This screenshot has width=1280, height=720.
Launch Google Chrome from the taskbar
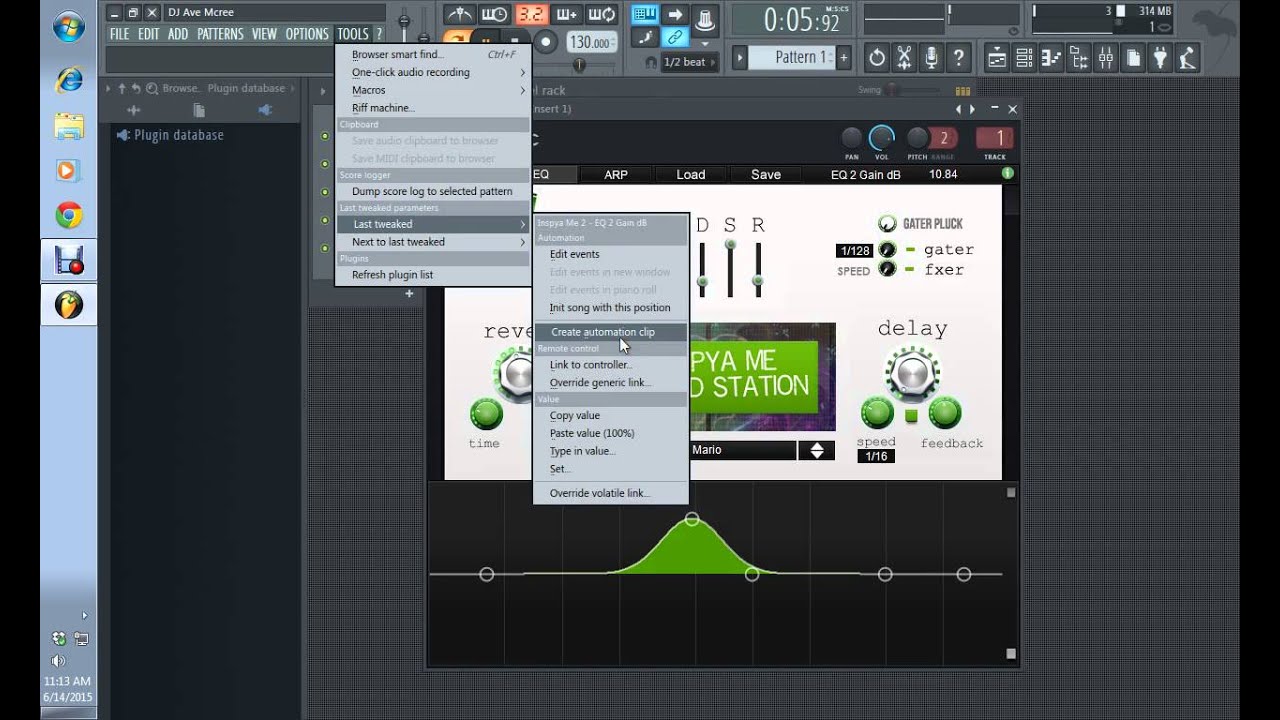68,215
